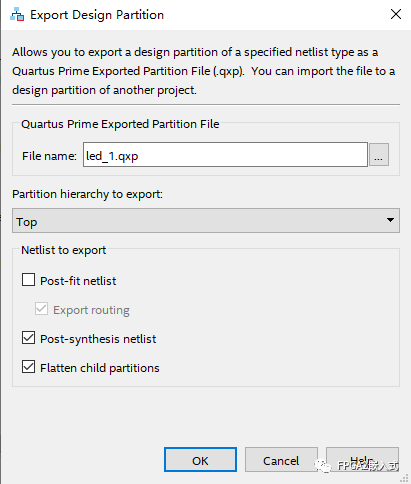Click OK to export the partition
Viewport: 411px width, 484px height.
200,460
